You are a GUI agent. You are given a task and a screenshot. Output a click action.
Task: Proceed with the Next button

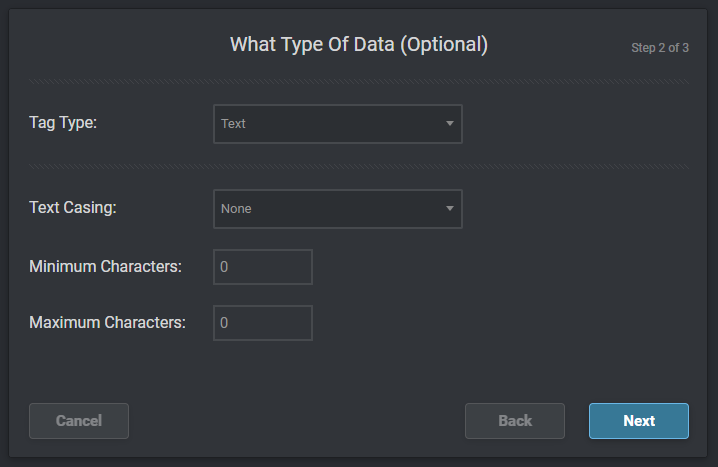tap(639, 421)
